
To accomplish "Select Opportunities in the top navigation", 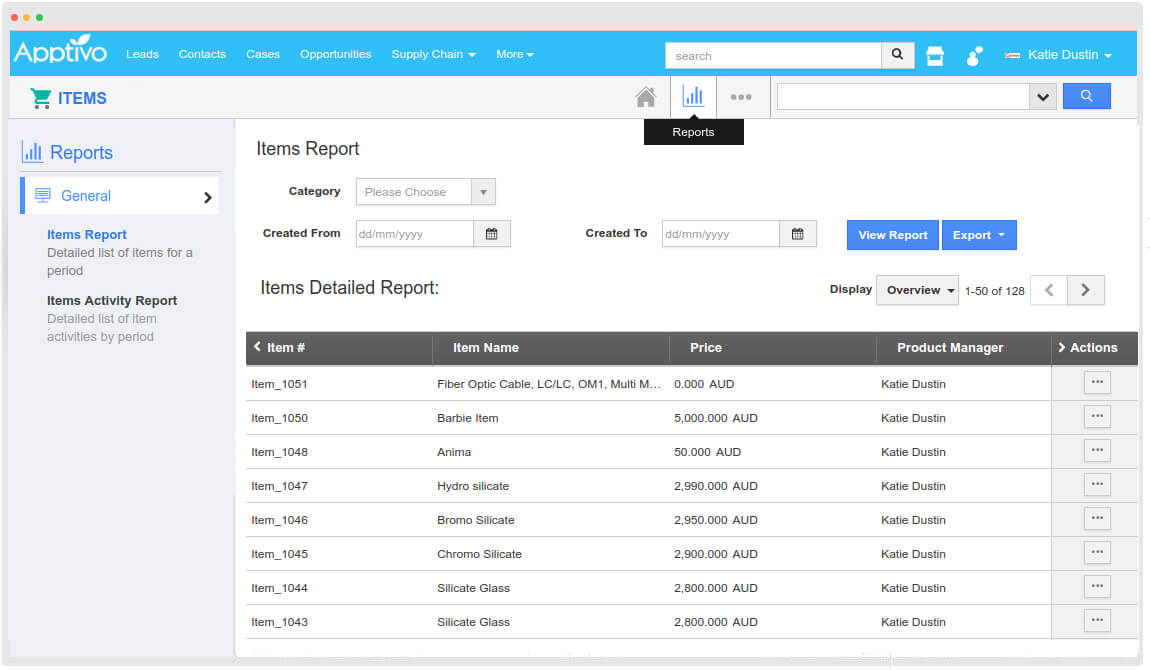I will (x=335, y=54).
